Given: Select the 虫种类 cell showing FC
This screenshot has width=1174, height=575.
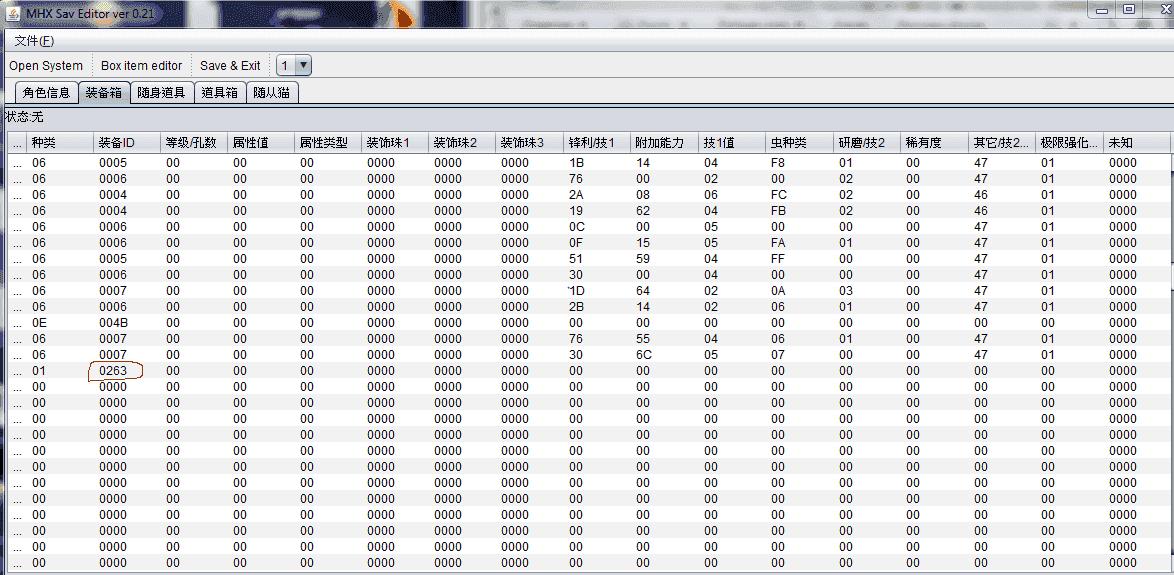Looking at the screenshot, I should (799, 195).
